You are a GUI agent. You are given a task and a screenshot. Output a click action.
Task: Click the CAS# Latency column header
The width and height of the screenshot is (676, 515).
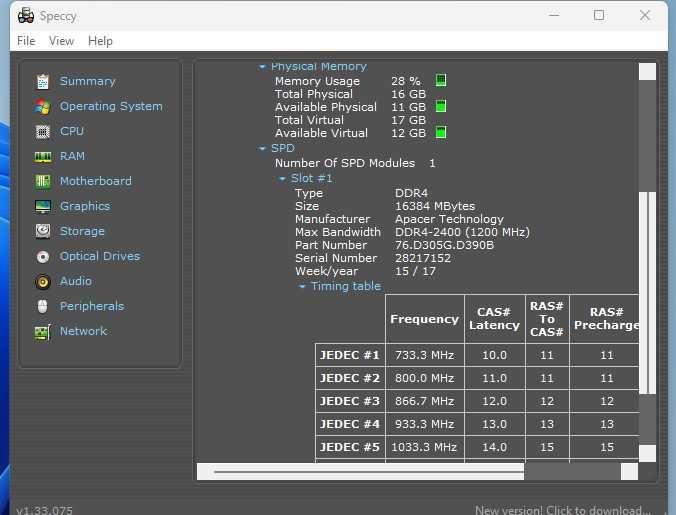(x=494, y=319)
